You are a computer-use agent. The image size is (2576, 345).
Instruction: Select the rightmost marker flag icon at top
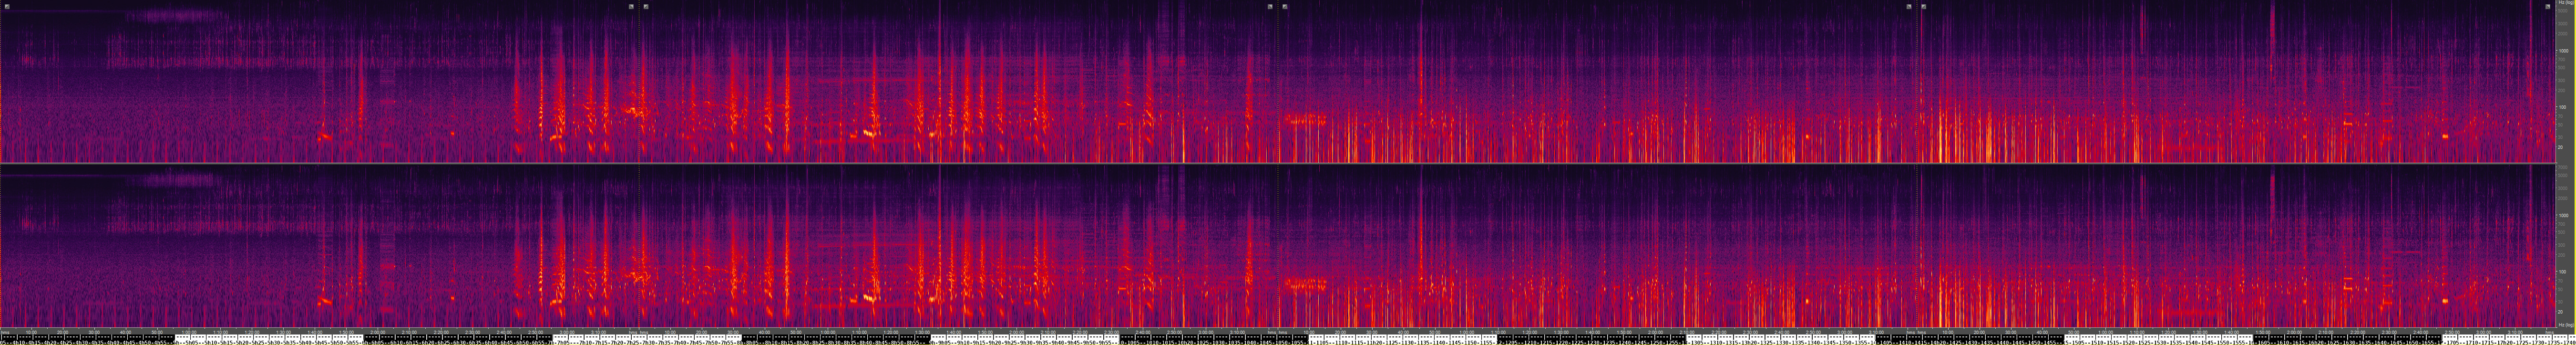pos(2548,6)
